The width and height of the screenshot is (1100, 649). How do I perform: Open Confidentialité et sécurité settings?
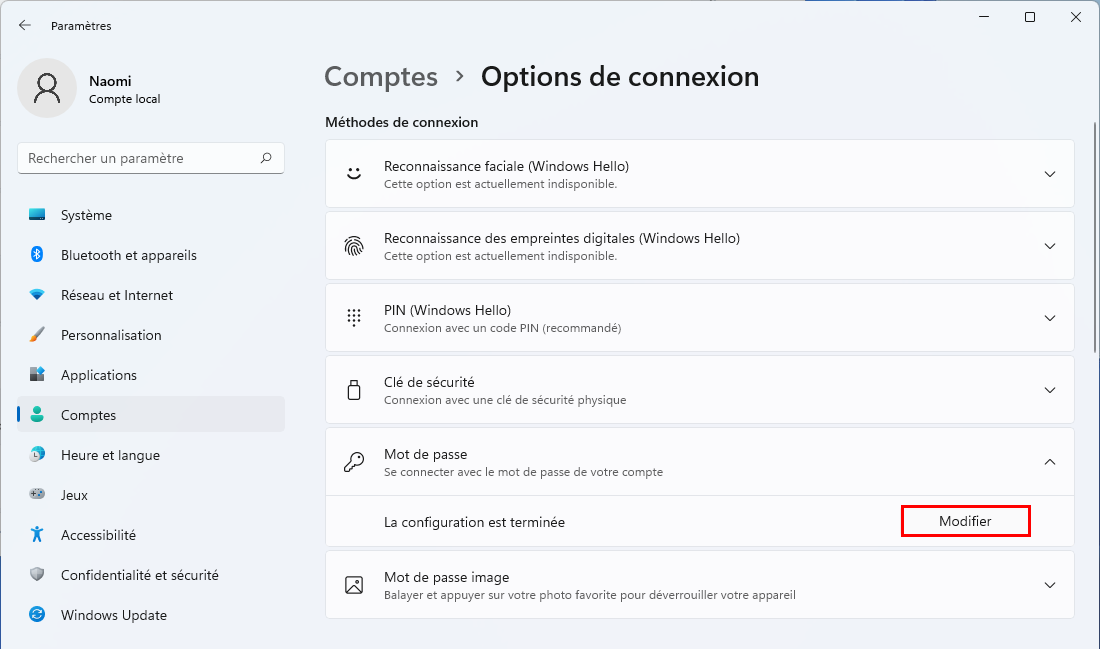pyautogui.click(x=151, y=575)
